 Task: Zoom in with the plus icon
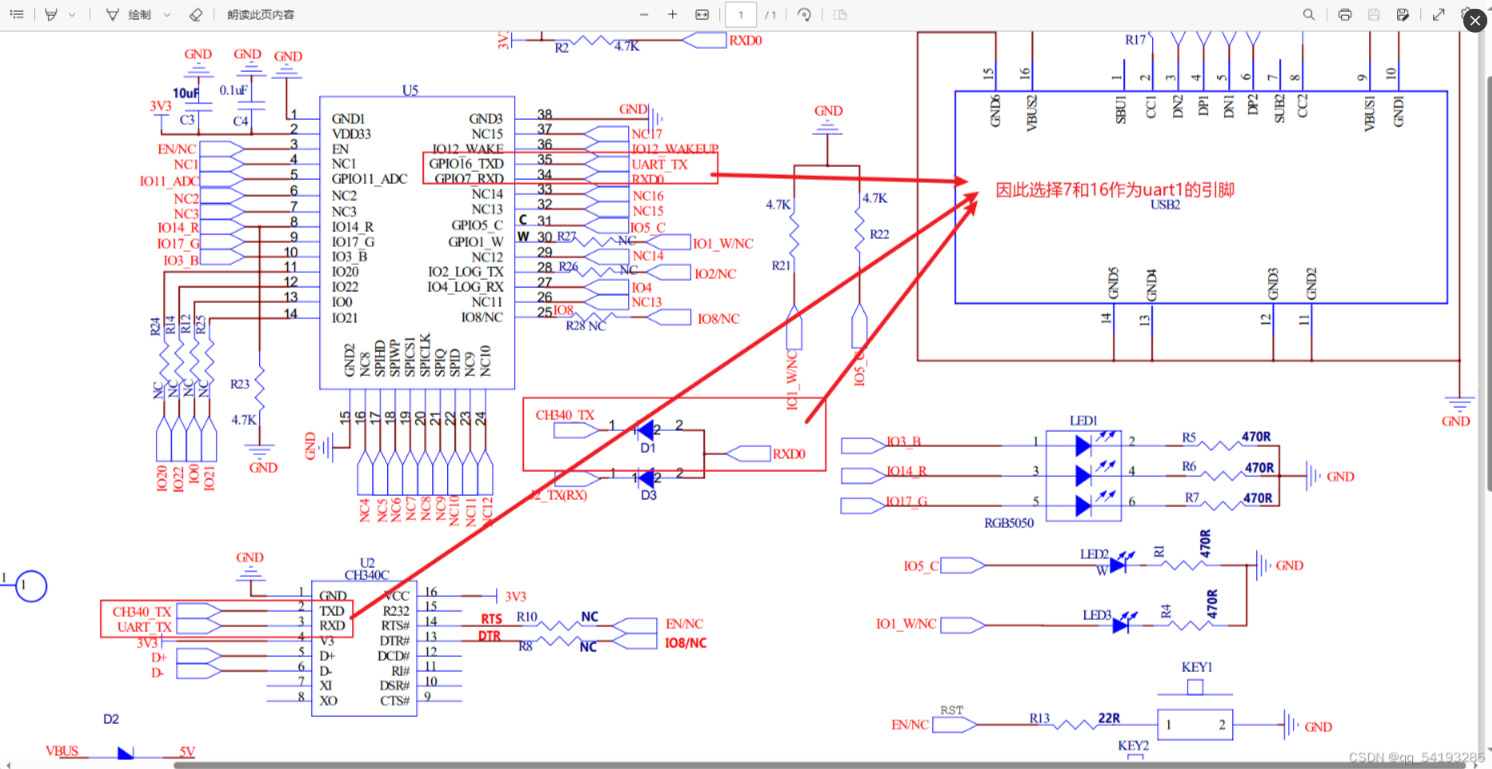pos(673,15)
